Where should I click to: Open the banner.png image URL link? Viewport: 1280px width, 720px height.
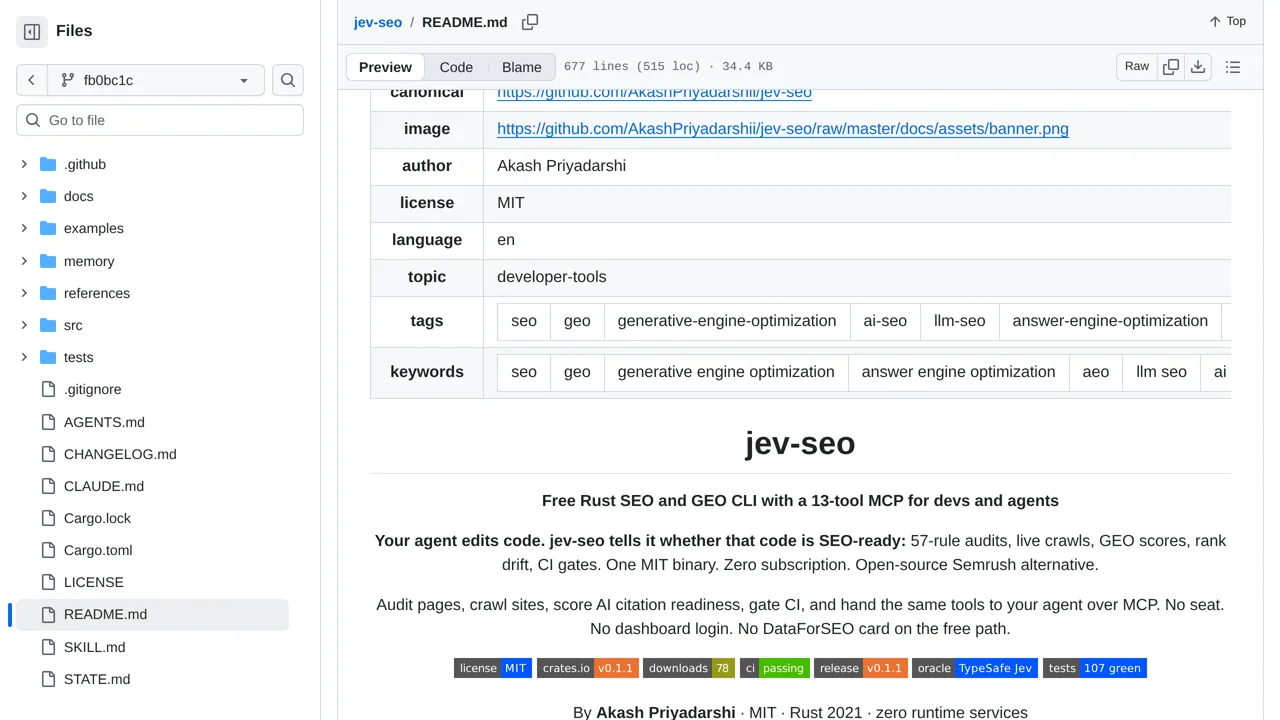pyautogui.click(x=783, y=129)
